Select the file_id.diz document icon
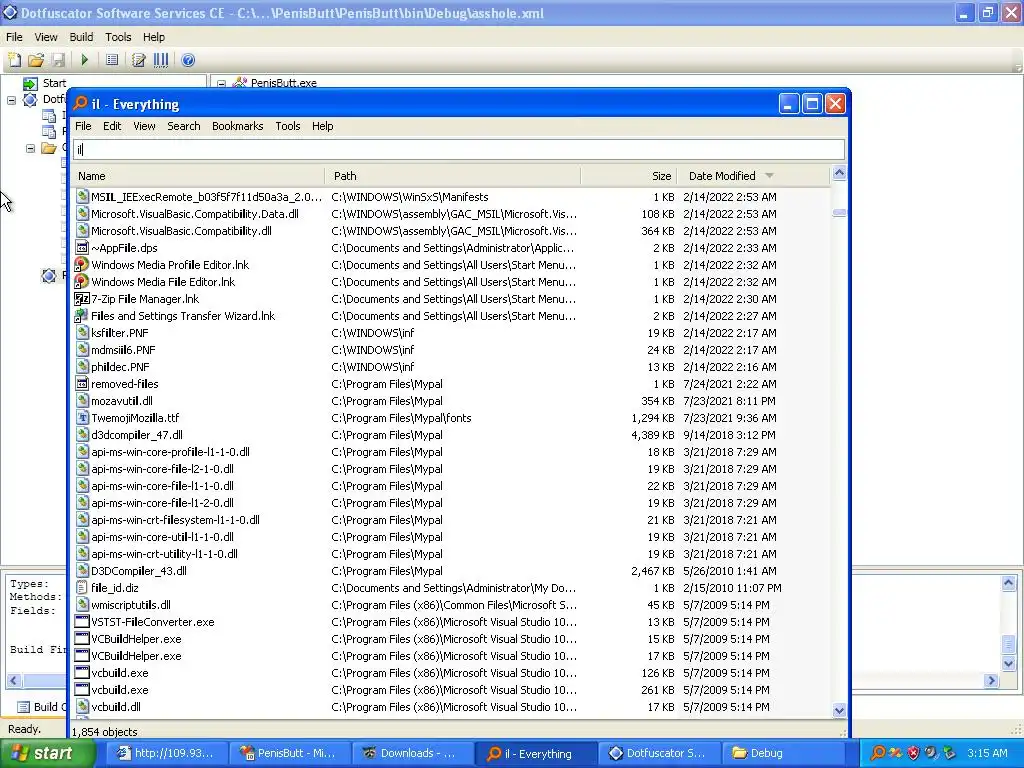The image size is (1024, 768). [82, 588]
